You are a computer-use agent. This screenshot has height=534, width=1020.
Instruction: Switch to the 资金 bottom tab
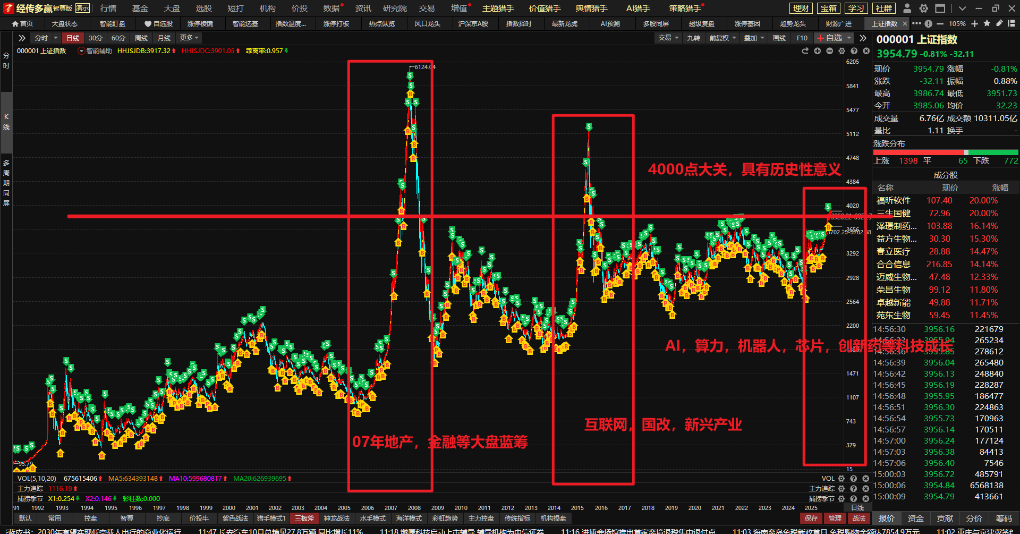(916, 518)
